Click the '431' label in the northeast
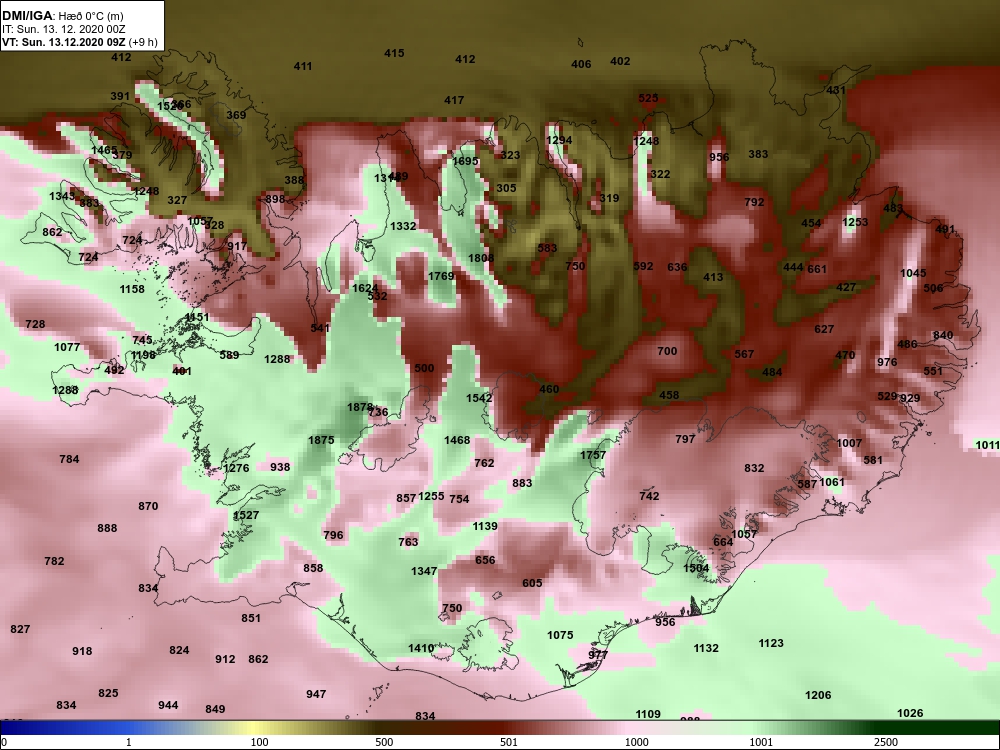 tap(836, 91)
